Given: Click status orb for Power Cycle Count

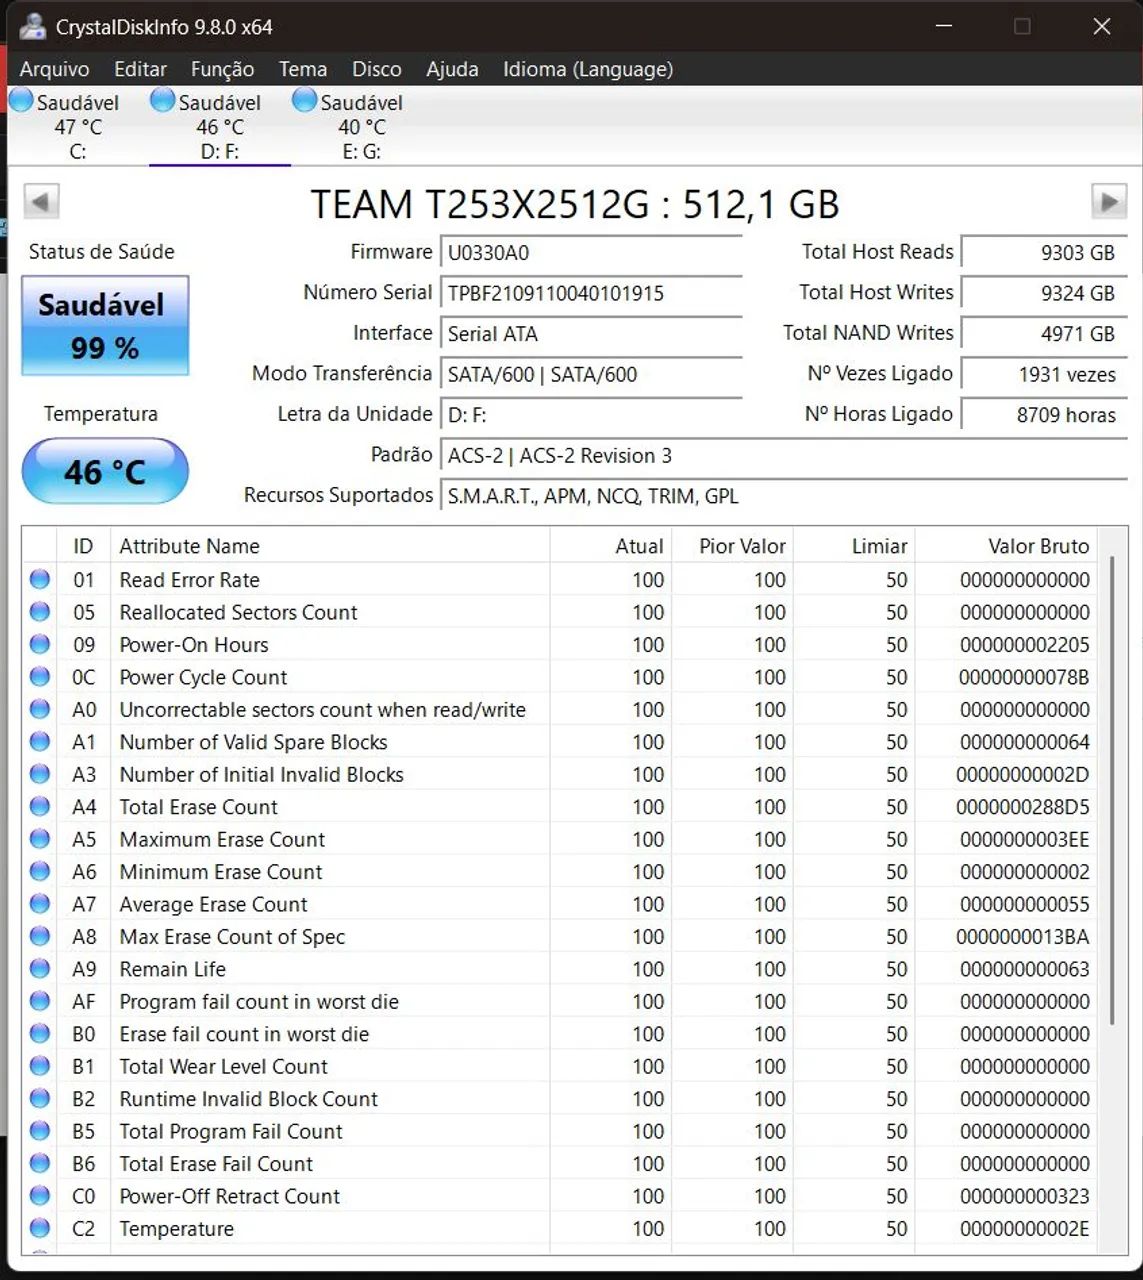Looking at the screenshot, I should [40, 676].
